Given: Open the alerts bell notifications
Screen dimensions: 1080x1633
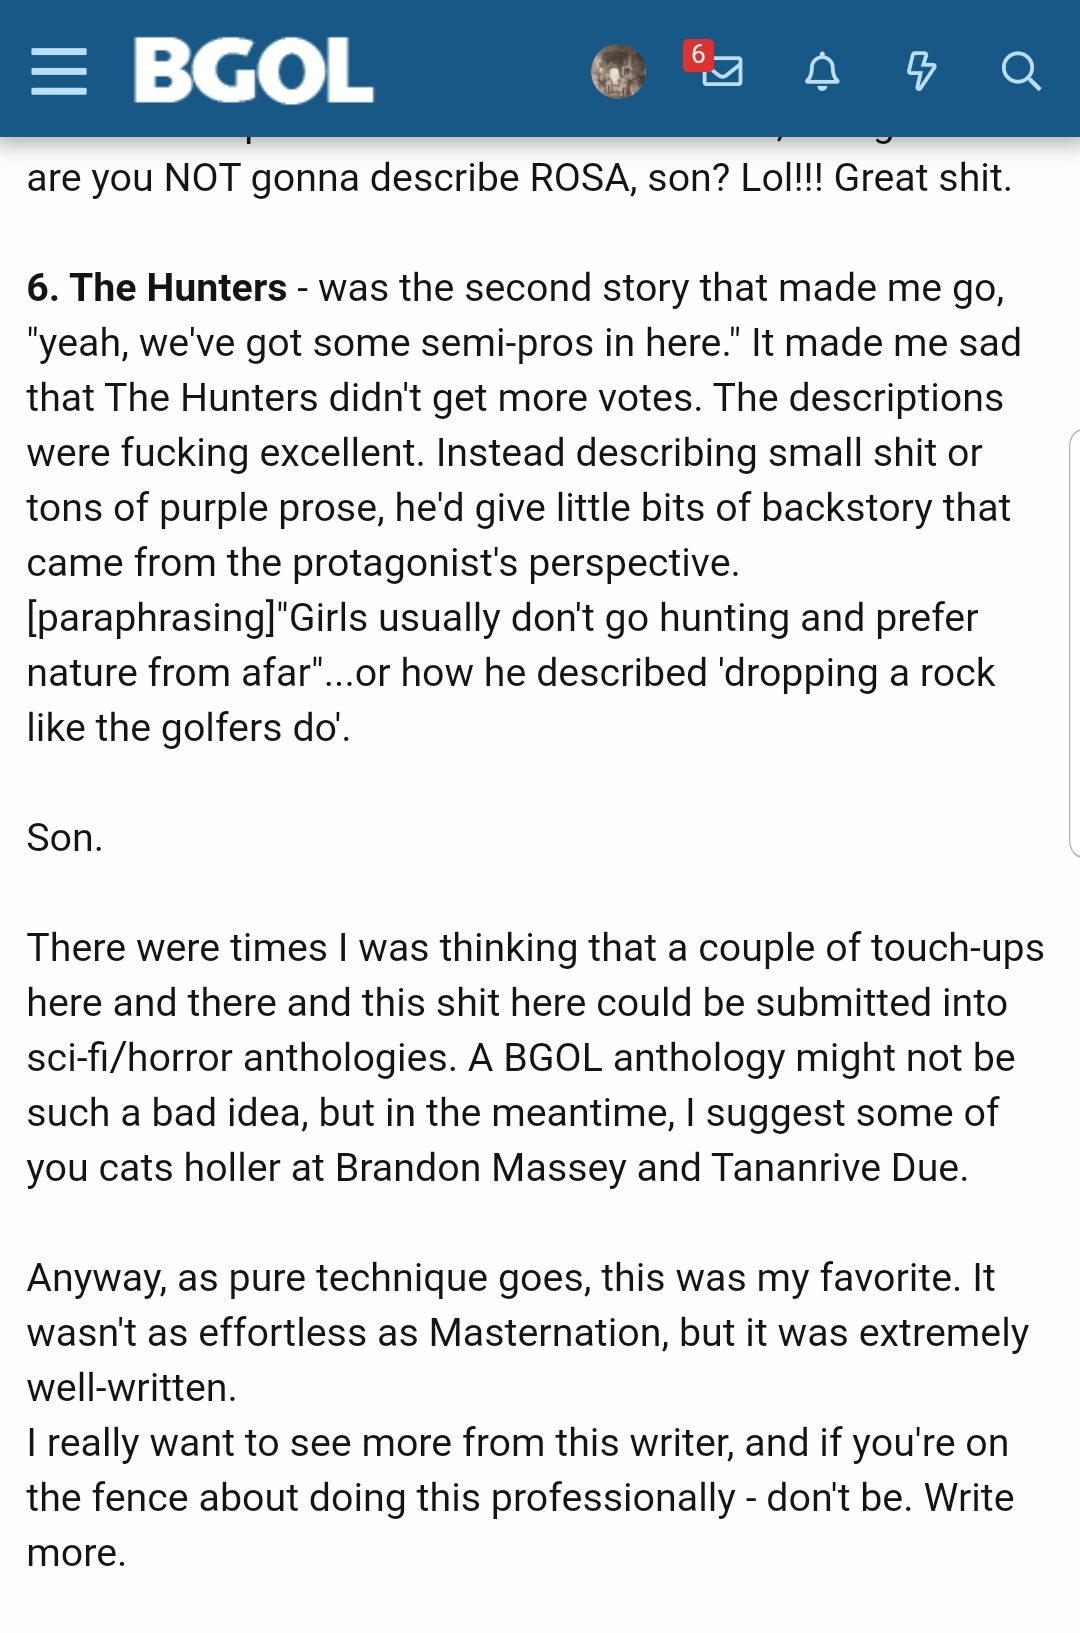Looking at the screenshot, I should tap(822, 72).
